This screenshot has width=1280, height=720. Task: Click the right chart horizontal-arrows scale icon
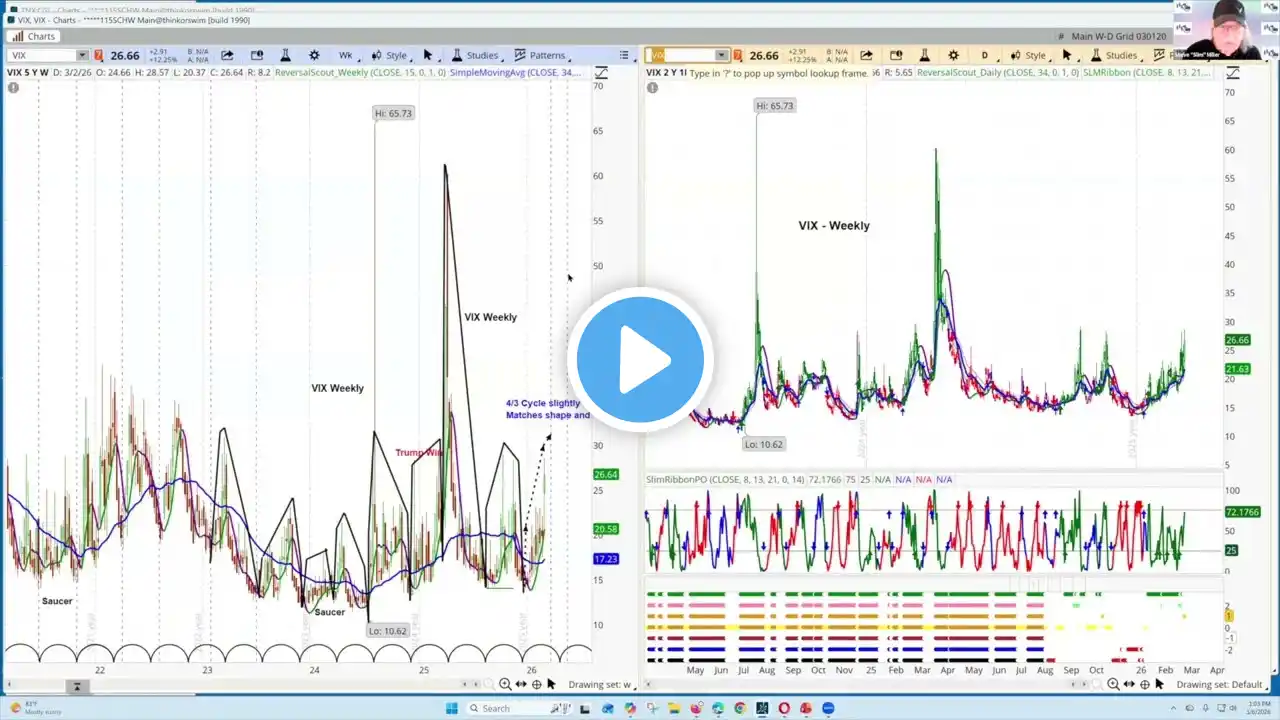click(x=1129, y=684)
